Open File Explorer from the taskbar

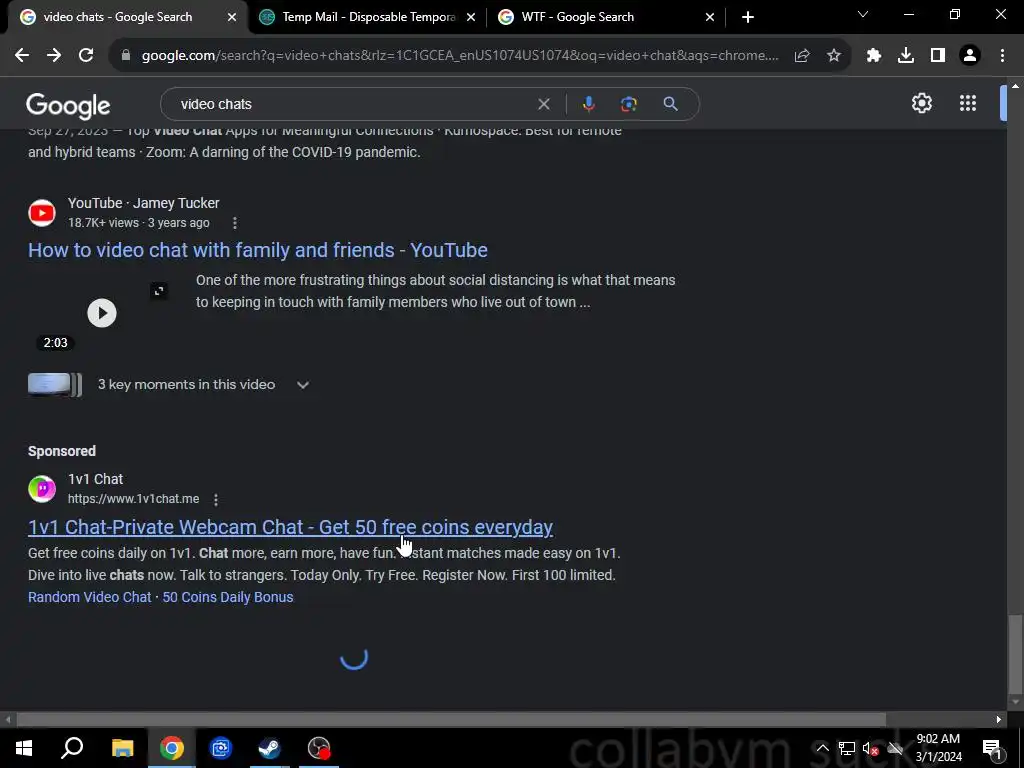pos(122,748)
